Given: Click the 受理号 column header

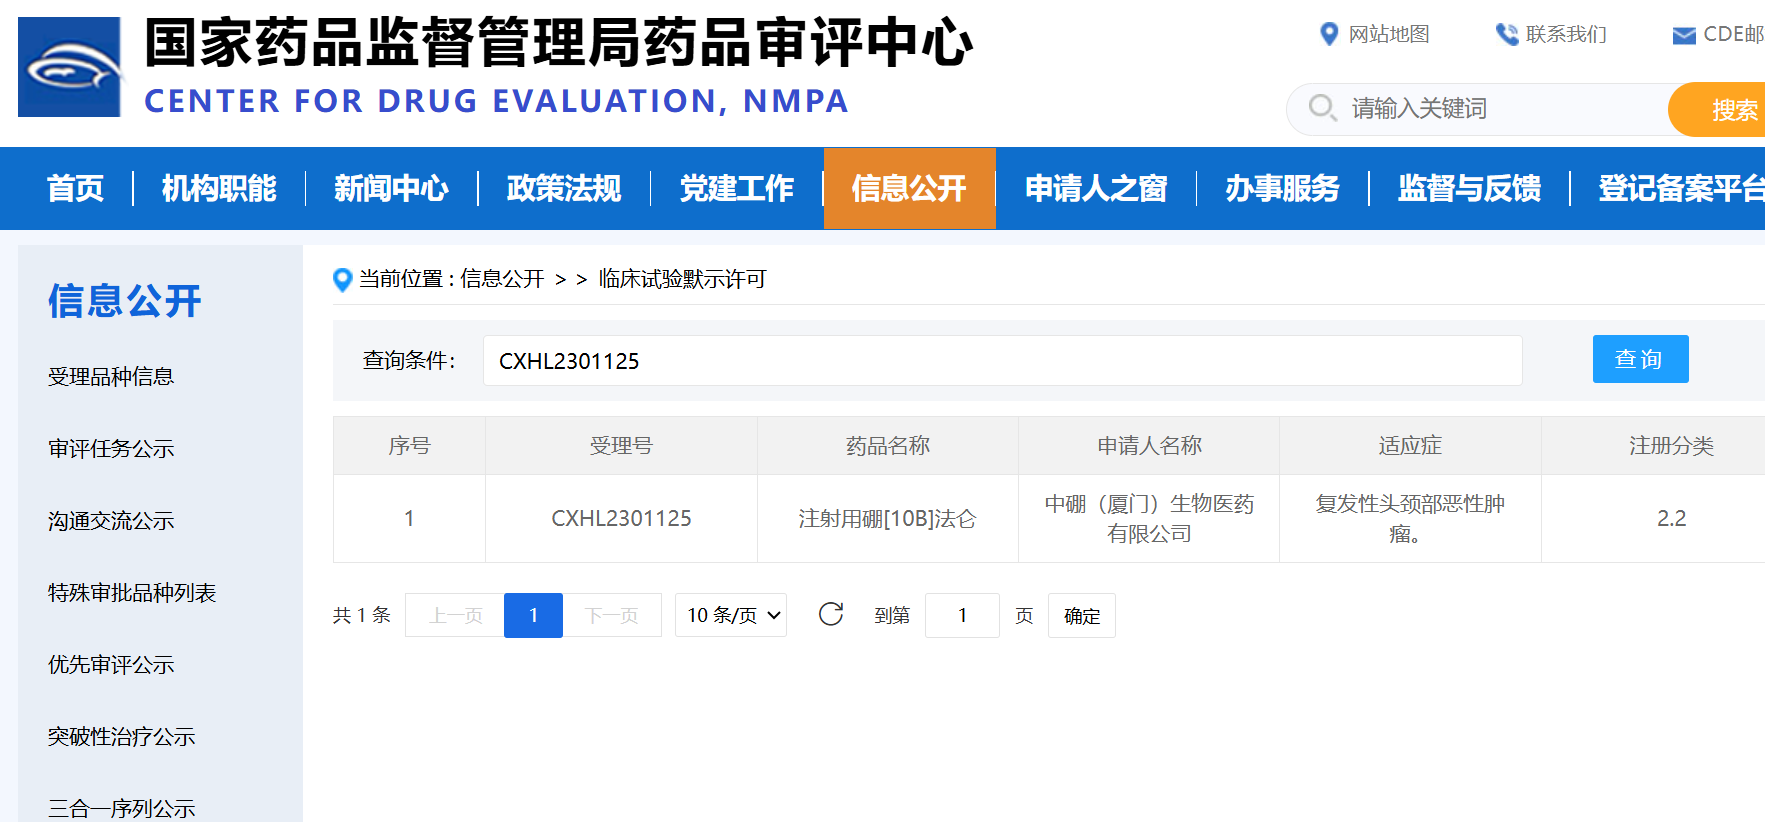Looking at the screenshot, I should pos(621,446).
